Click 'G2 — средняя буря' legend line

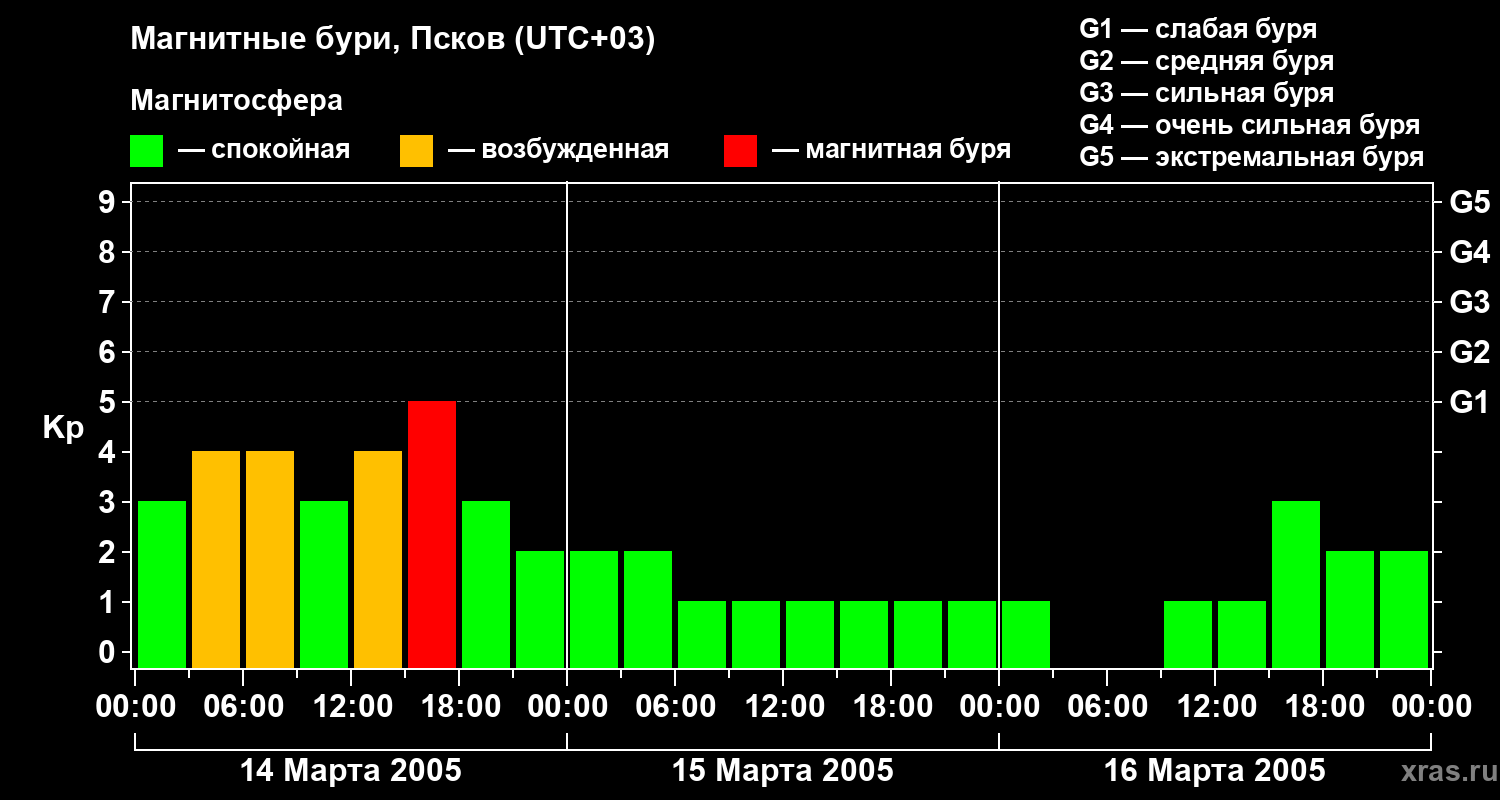pos(1206,61)
